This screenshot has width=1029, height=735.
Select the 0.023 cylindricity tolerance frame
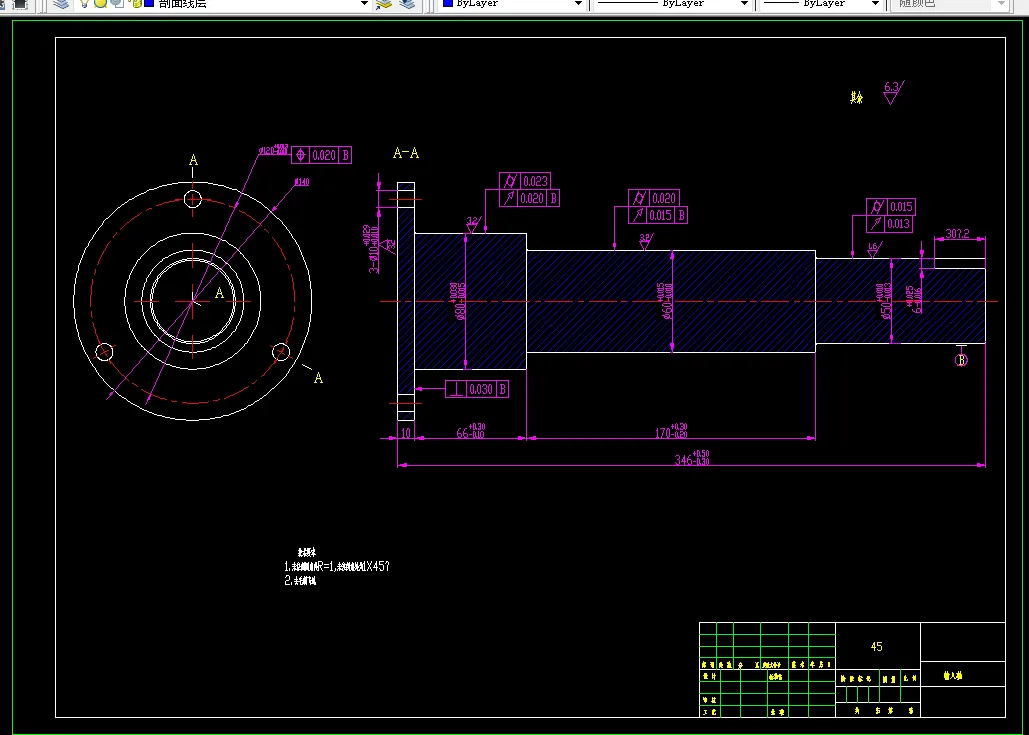(524, 180)
